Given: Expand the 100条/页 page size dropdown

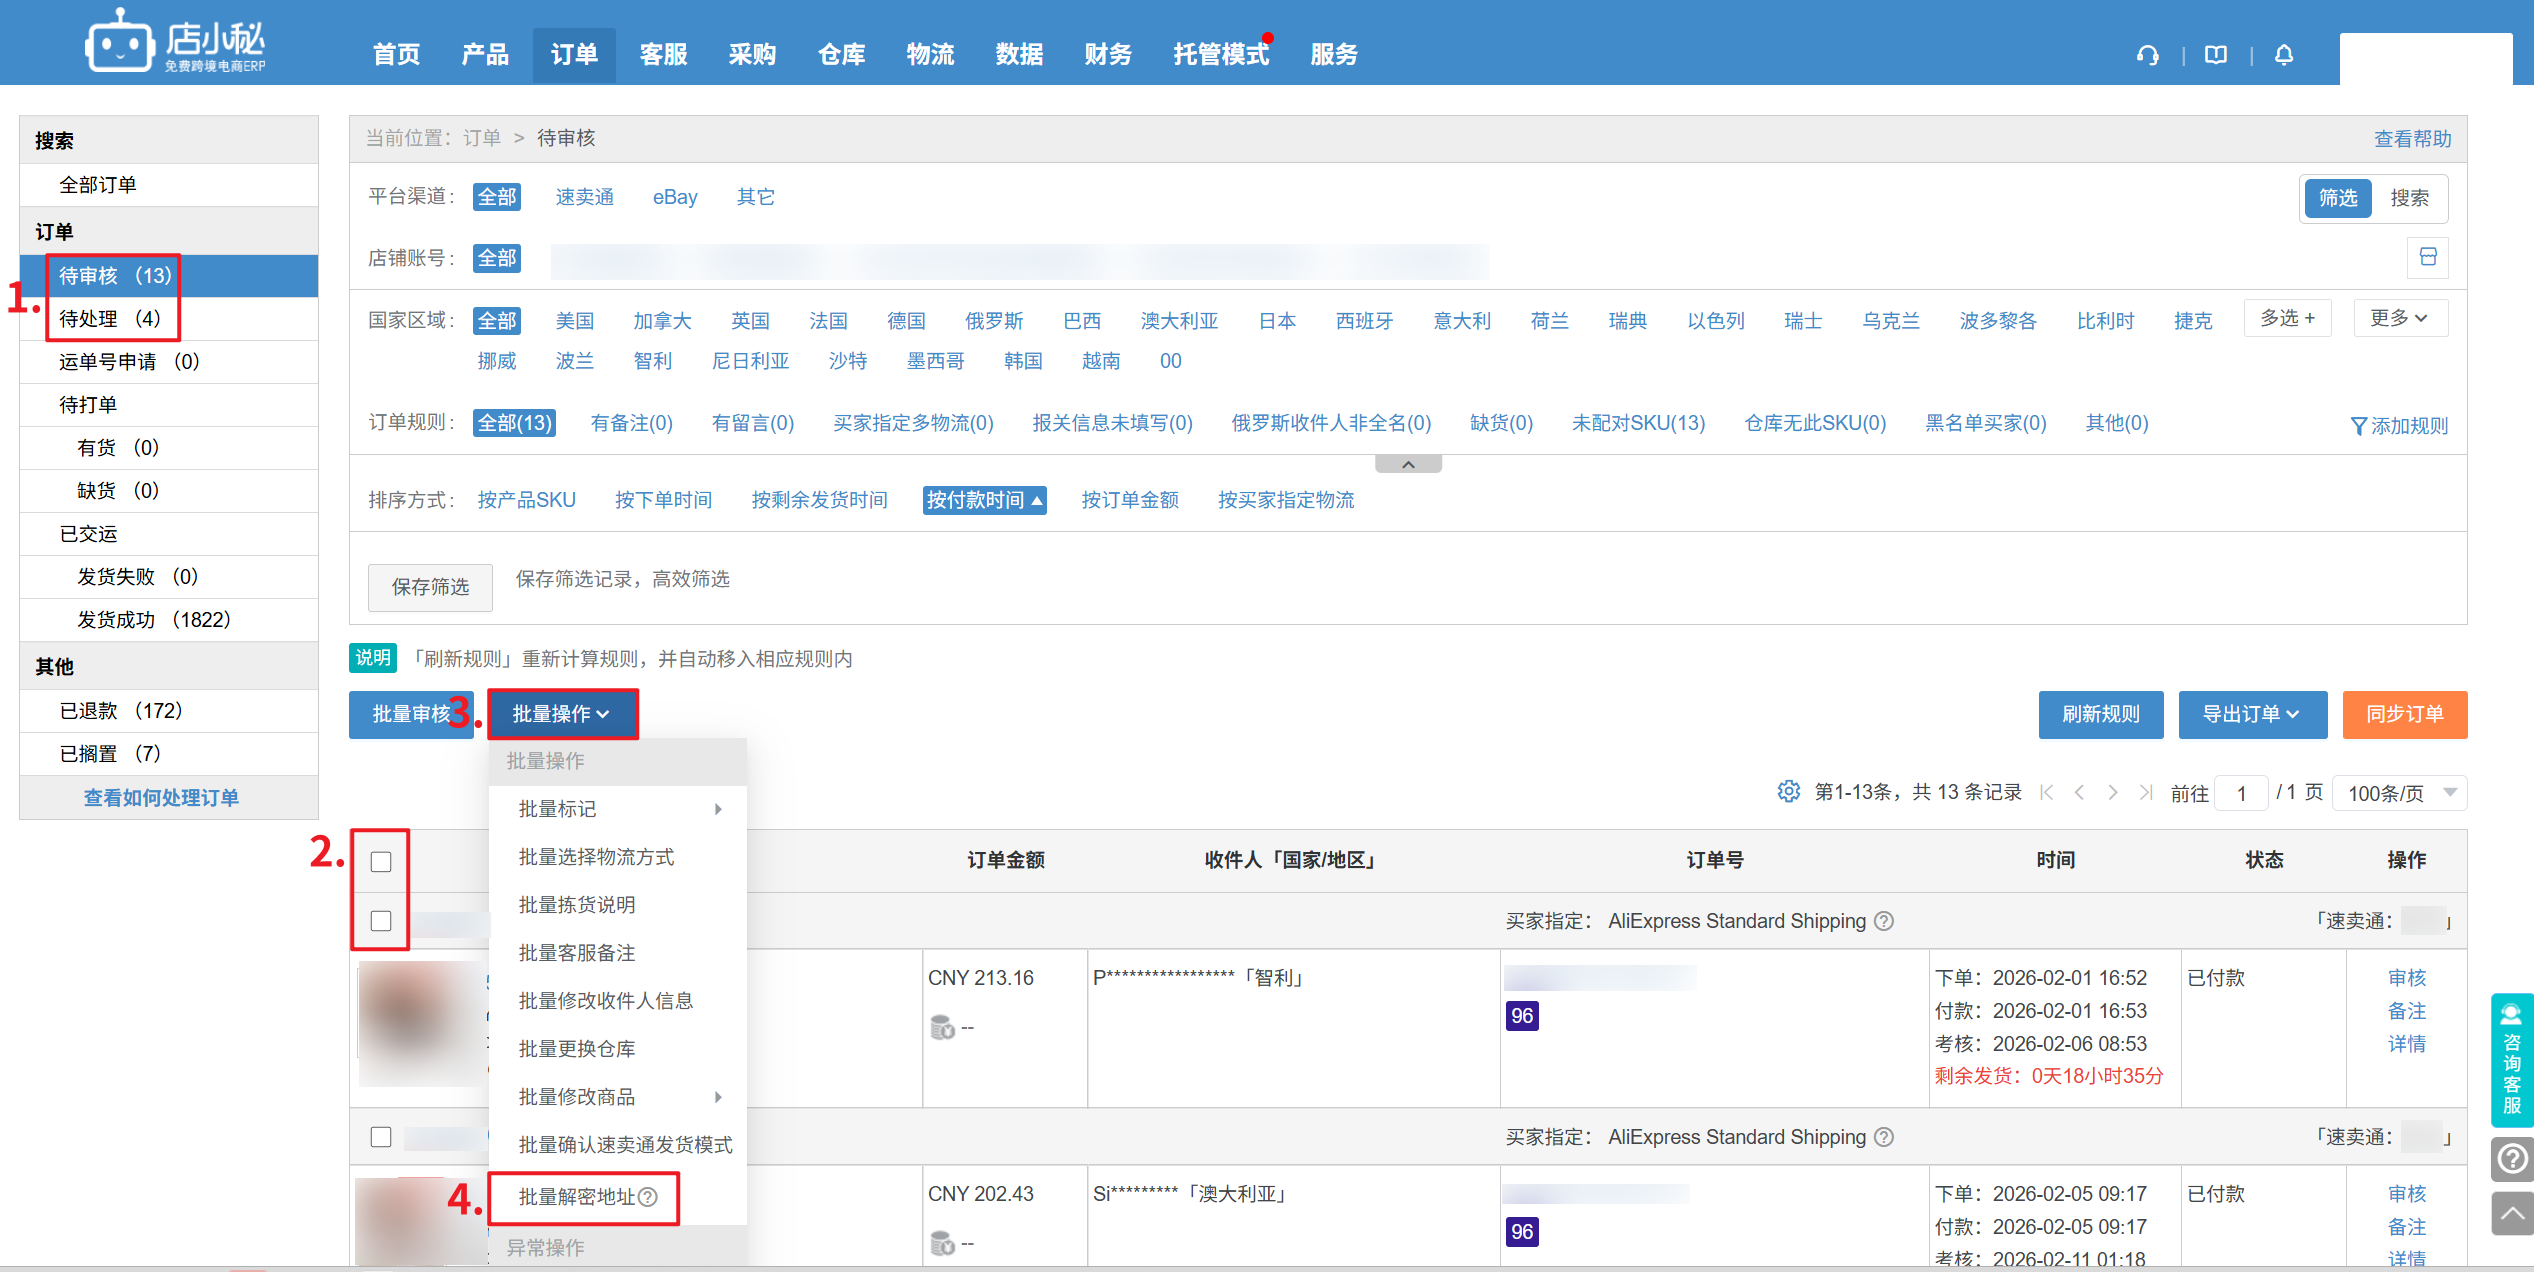Looking at the screenshot, I should click(2400, 793).
